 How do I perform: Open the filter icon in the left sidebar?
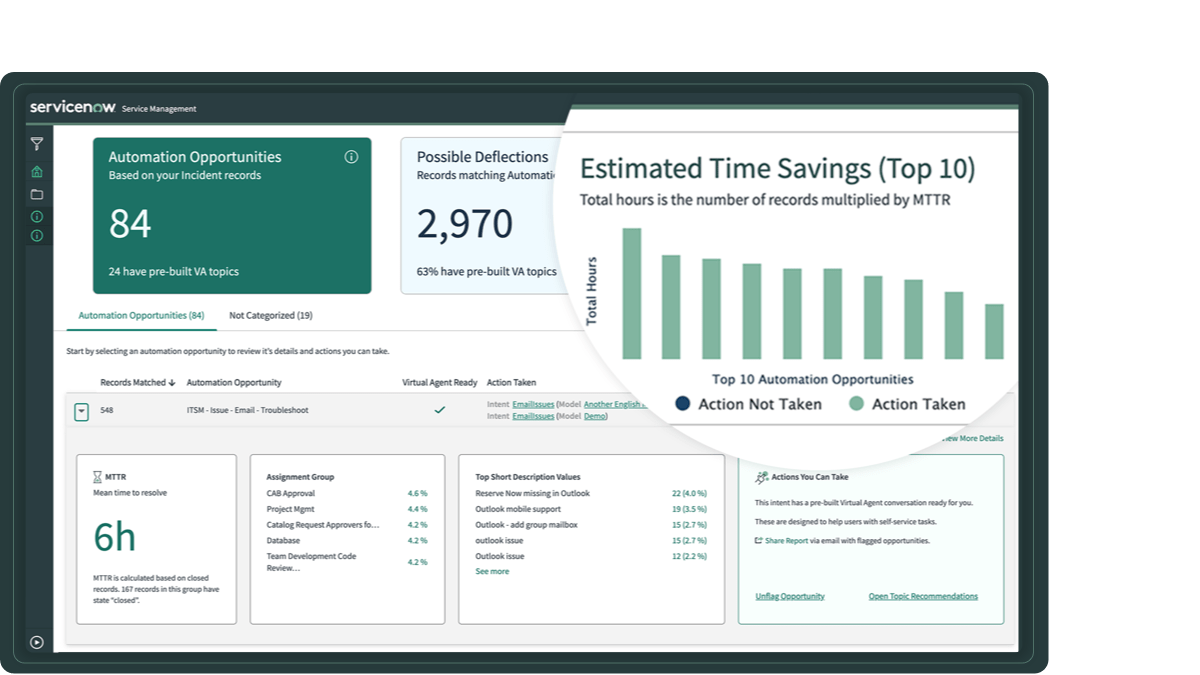(x=37, y=143)
